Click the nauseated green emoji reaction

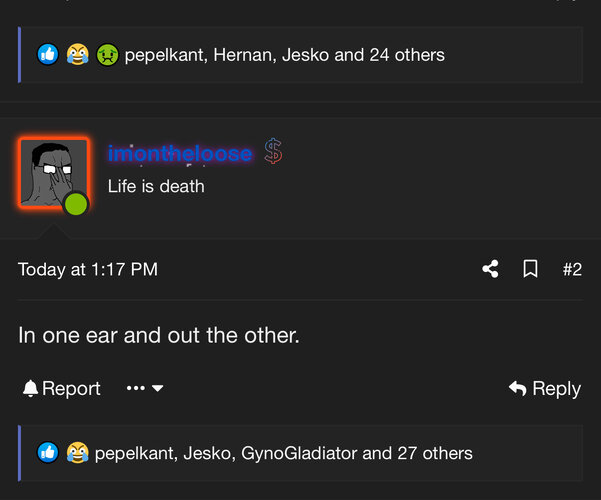107,55
